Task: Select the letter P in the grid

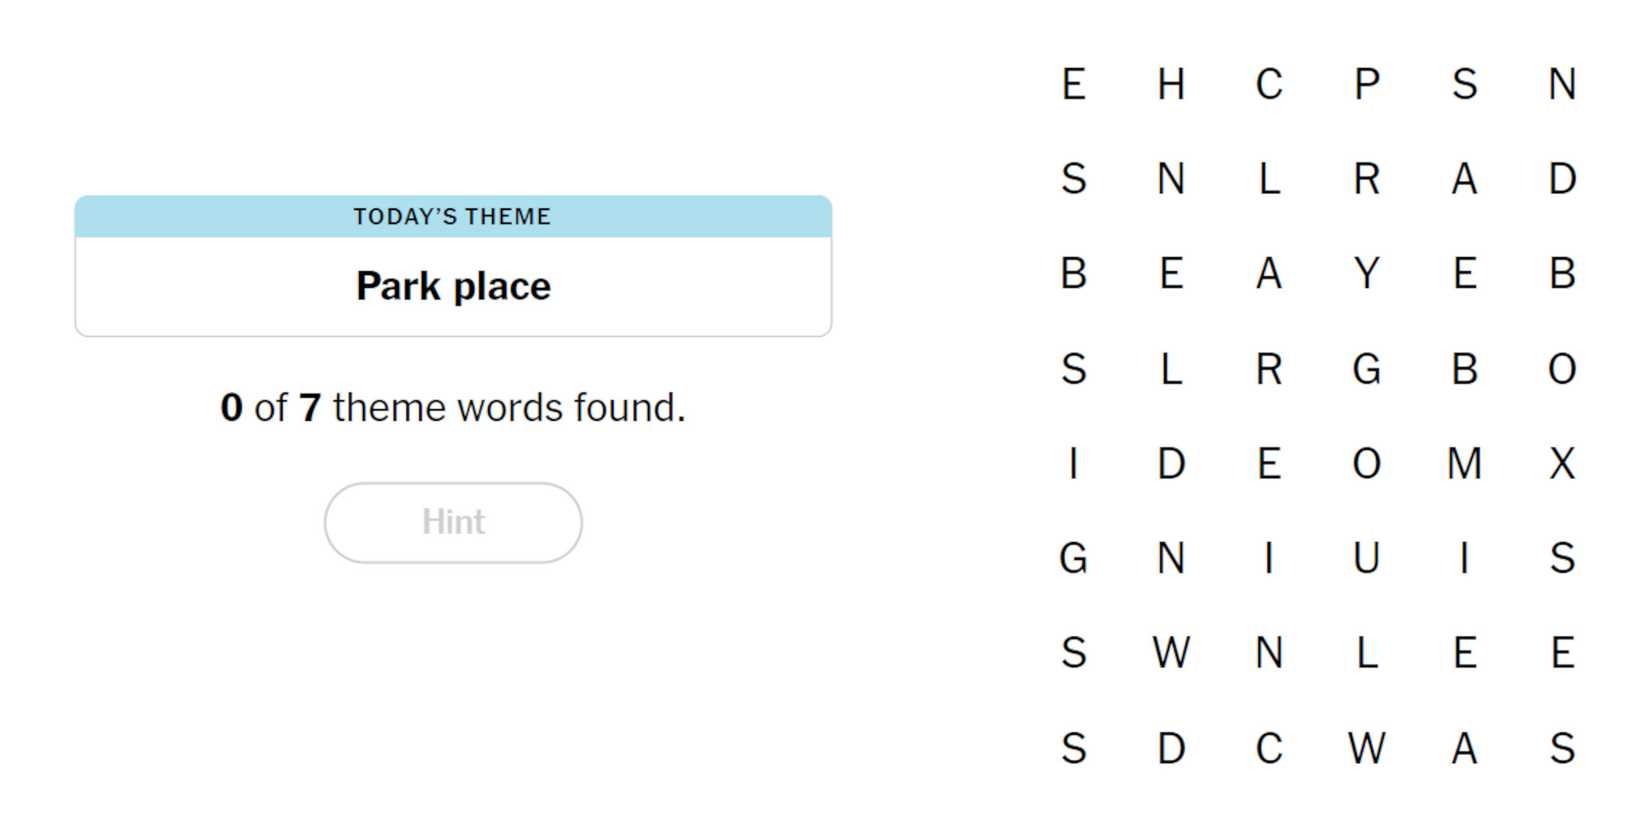Action: (x=1367, y=84)
